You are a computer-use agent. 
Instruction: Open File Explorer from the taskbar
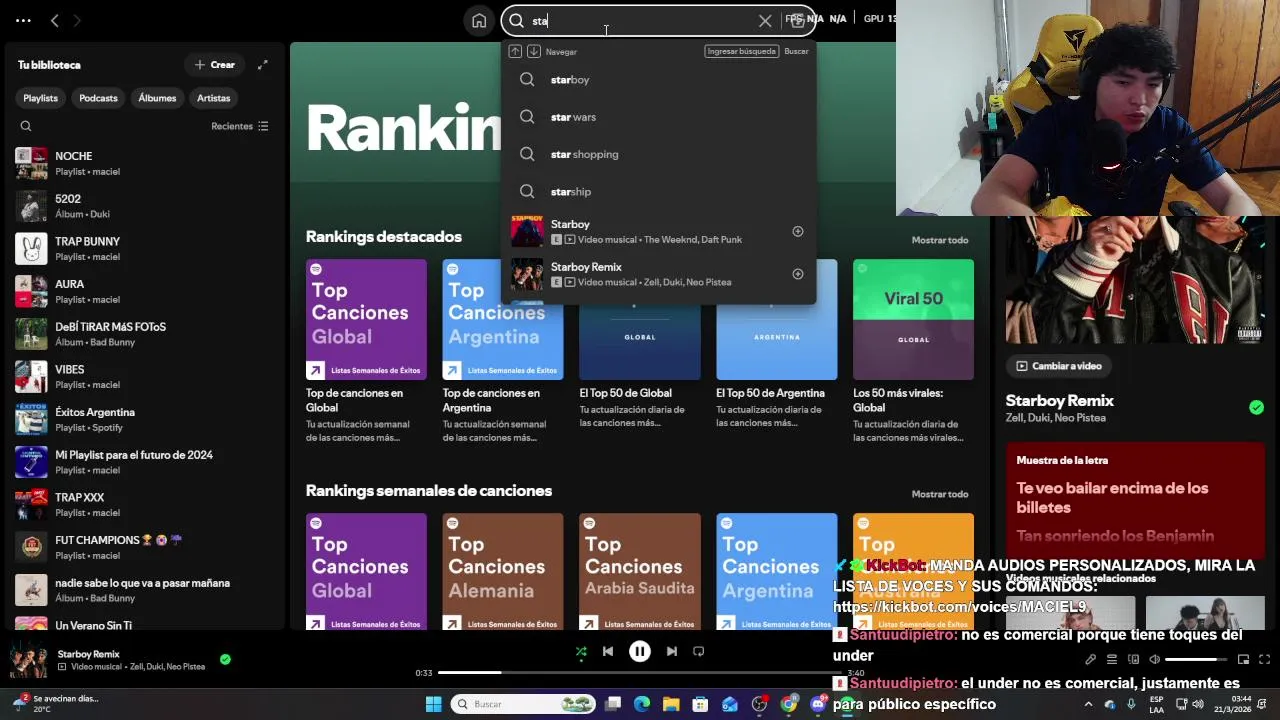671,704
